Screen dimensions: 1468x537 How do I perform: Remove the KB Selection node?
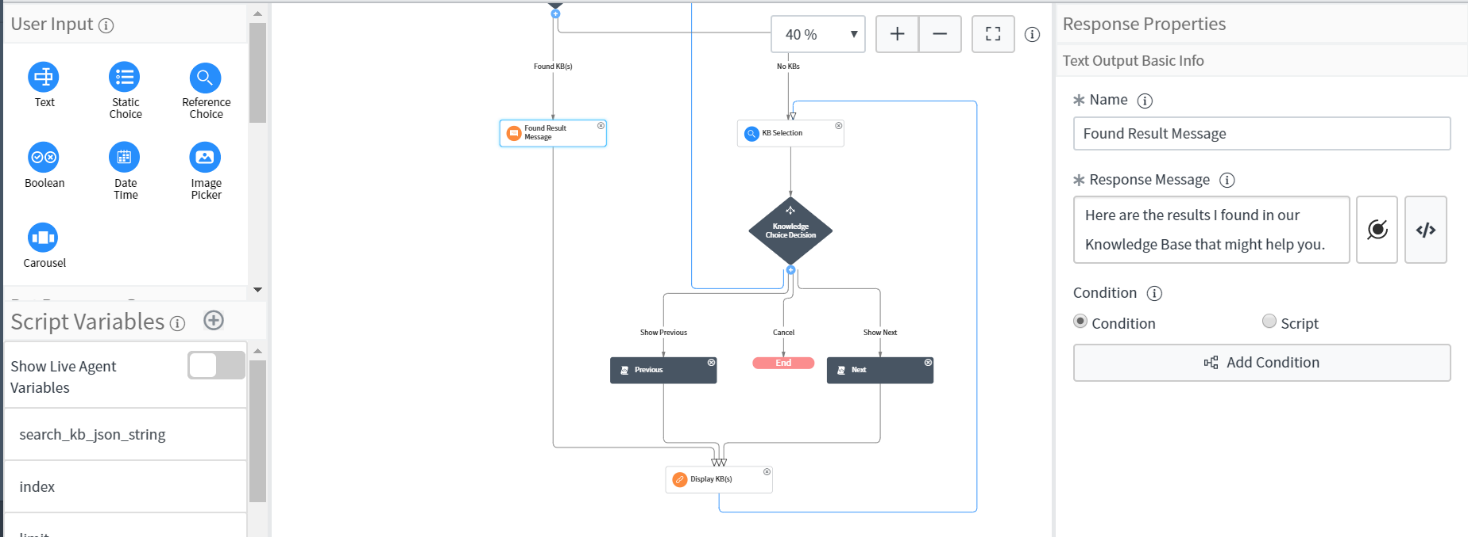coord(839,126)
